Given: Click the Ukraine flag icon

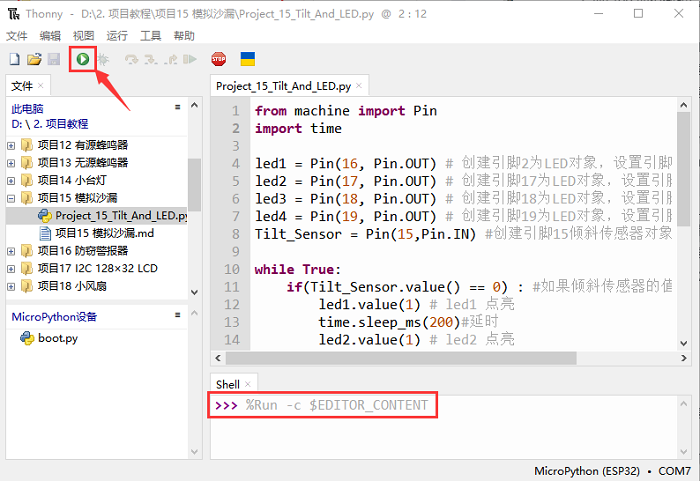Looking at the screenshot, I should point(247,60).
